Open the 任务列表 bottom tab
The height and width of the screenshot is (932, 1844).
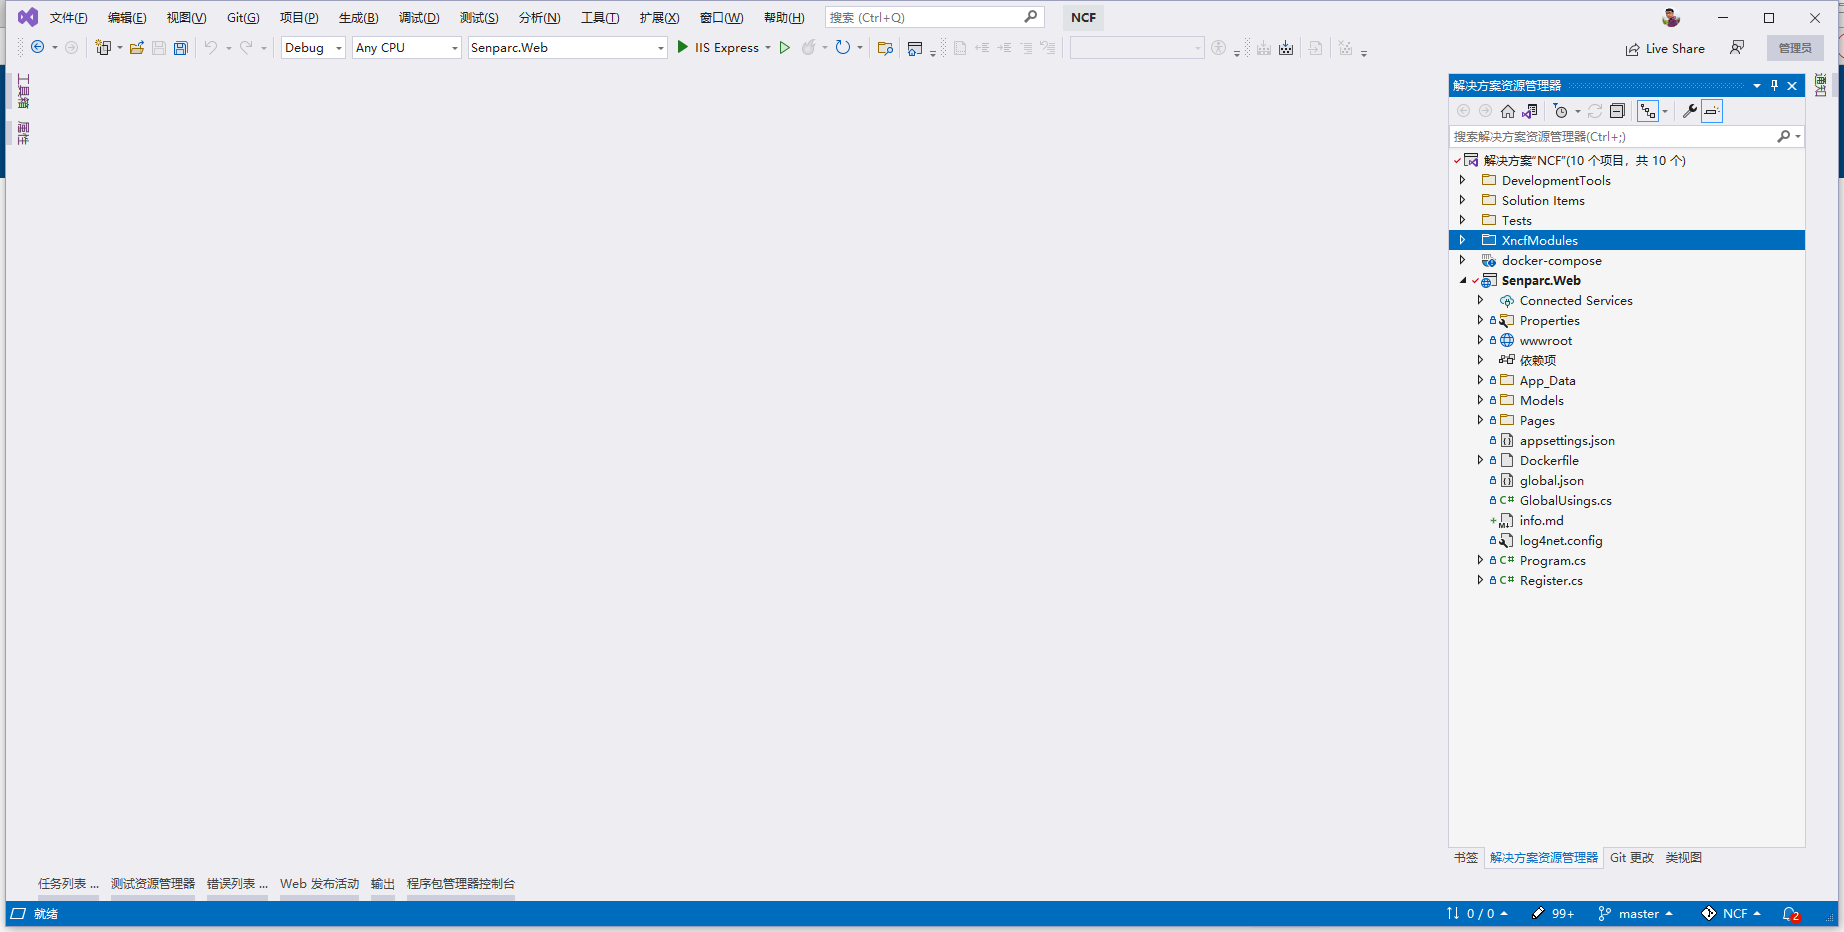pyautogui.click(x=68, y=883)
